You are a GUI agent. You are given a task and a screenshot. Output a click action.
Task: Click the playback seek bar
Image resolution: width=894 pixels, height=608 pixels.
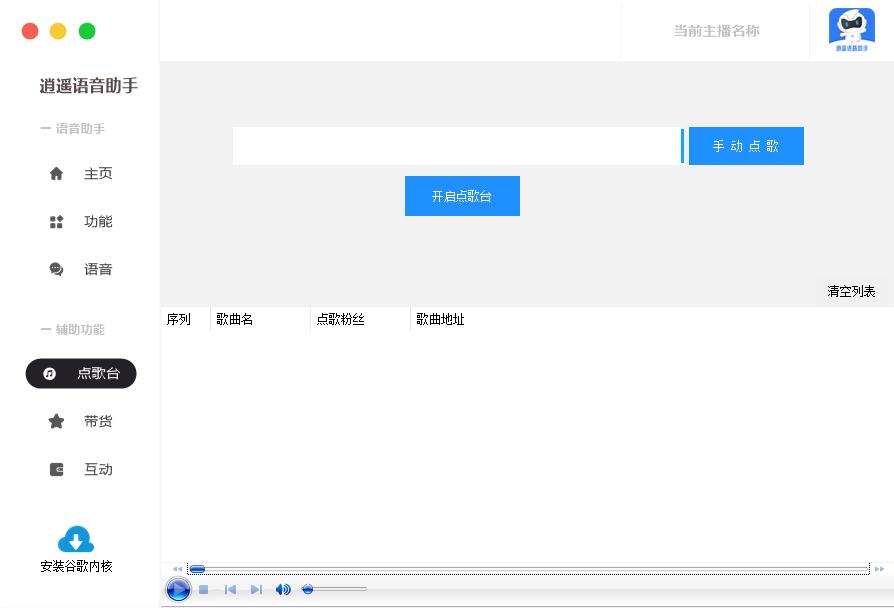click(528, 569)
